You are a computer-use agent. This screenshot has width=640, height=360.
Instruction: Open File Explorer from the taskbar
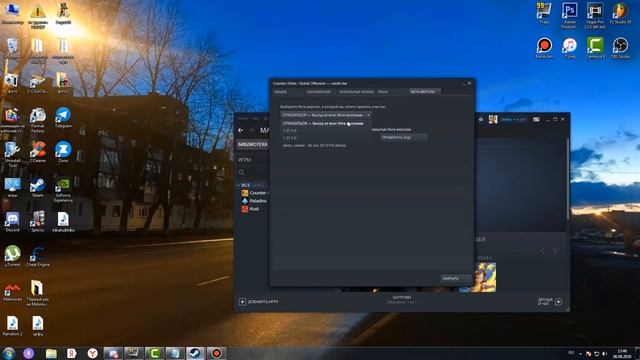pyautogui.click(x=51, y=353)
